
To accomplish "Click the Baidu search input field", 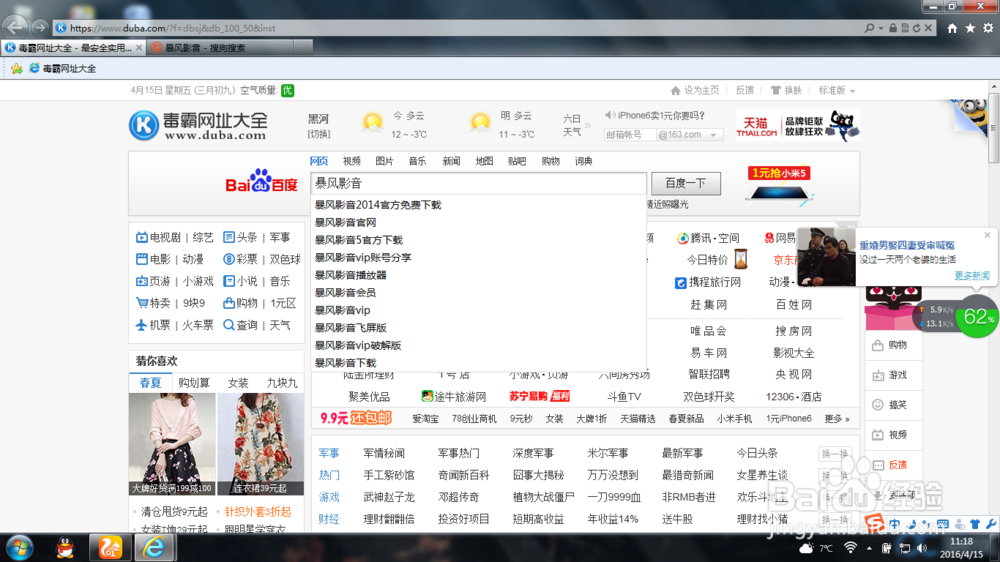I will tap(478, 184).
